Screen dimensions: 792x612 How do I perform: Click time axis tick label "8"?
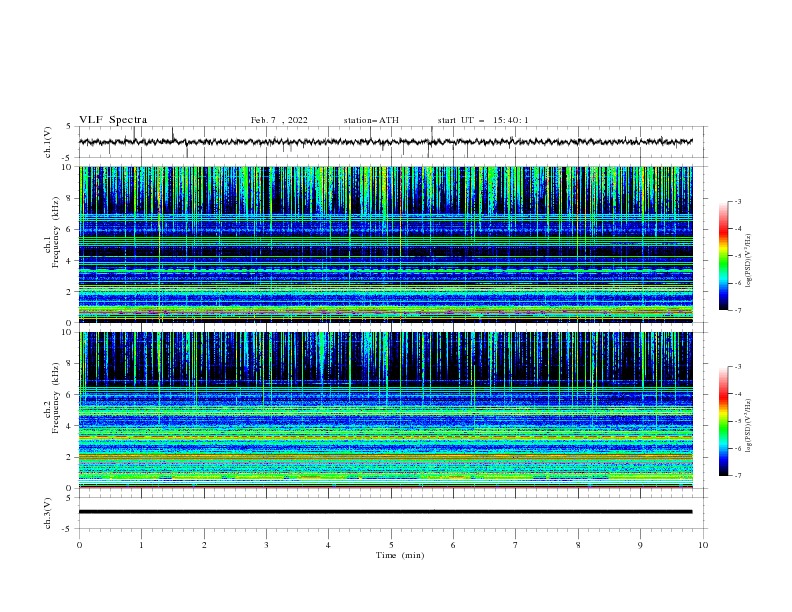point(578,545)
